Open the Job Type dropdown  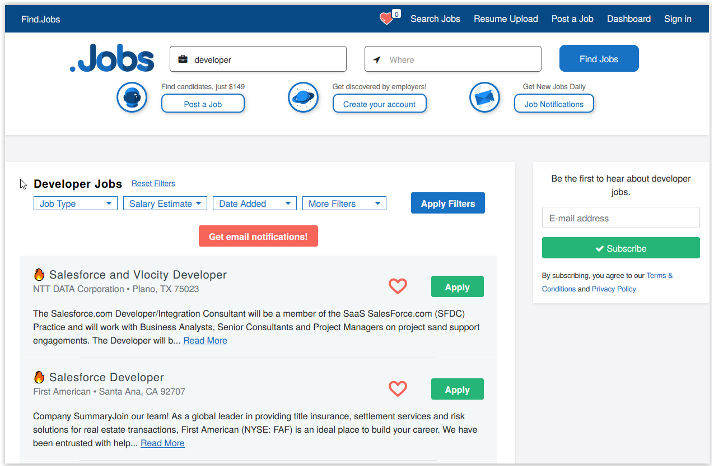[75, 203]
